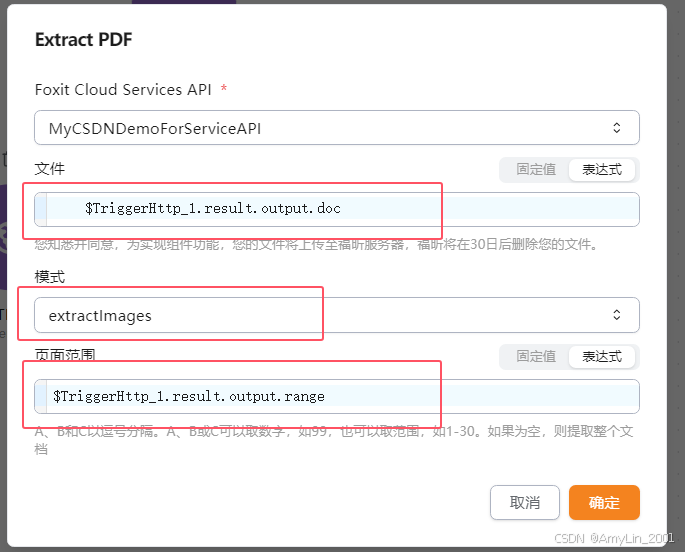The height and width of the screenshot is (552, 685).
Task: Click the 文件 expression input field
Action: pyautogui.click(x=337, y=209)
